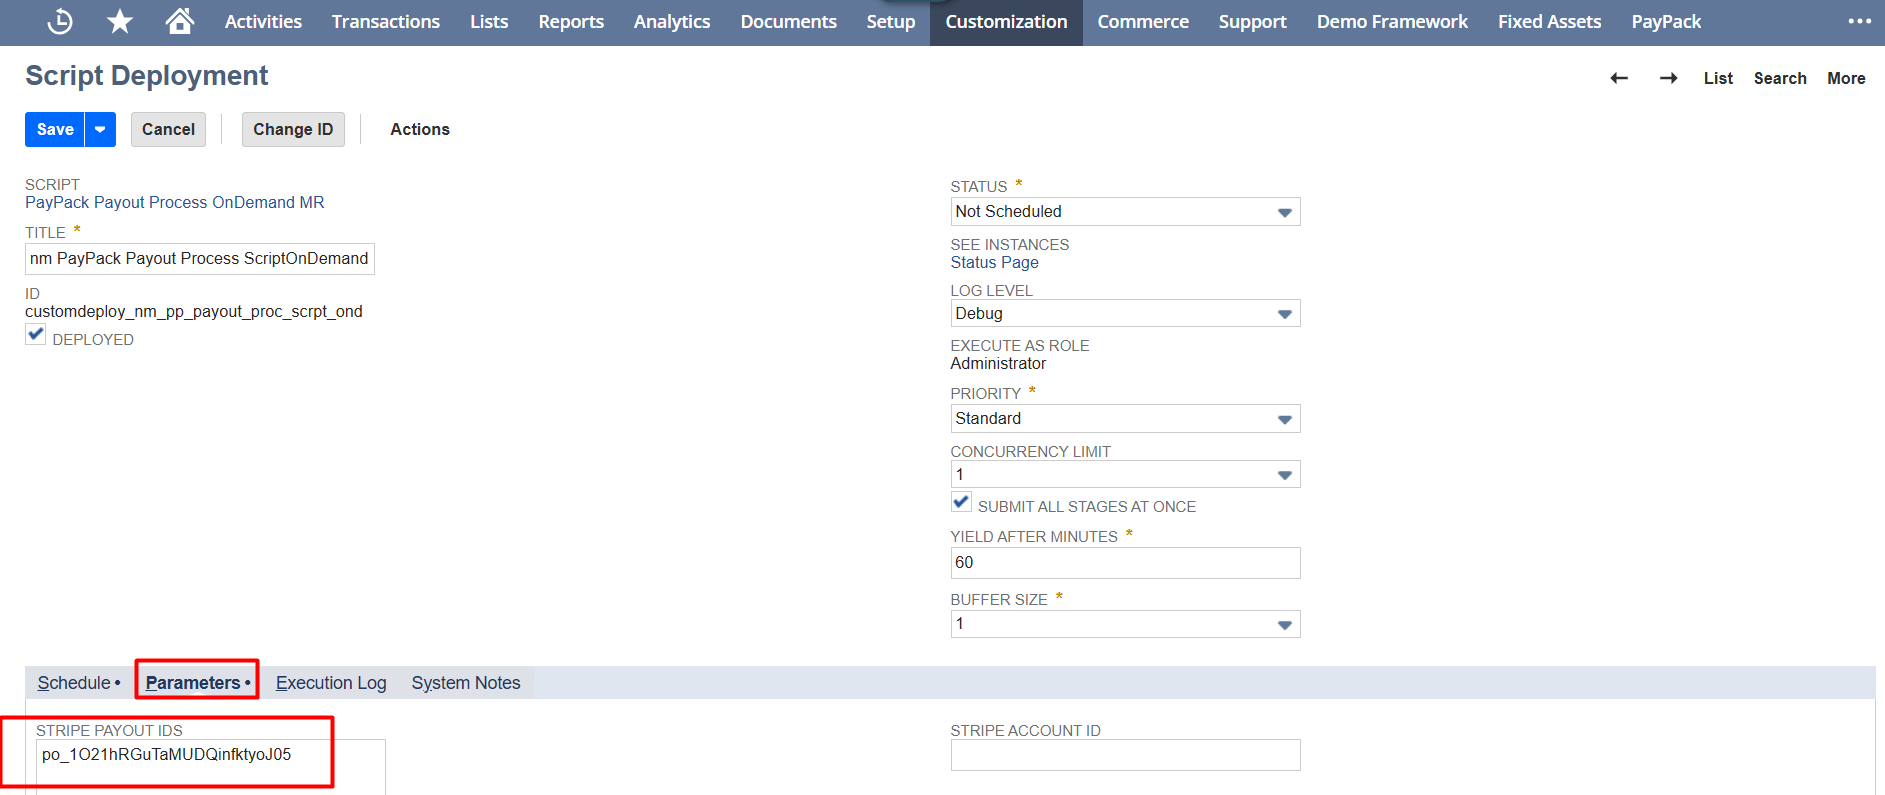The image size is (1885, 795).
Task: Toggle Submit All Stages At Once checkbox
Action: pyautogui.click(x=961, y=503)
